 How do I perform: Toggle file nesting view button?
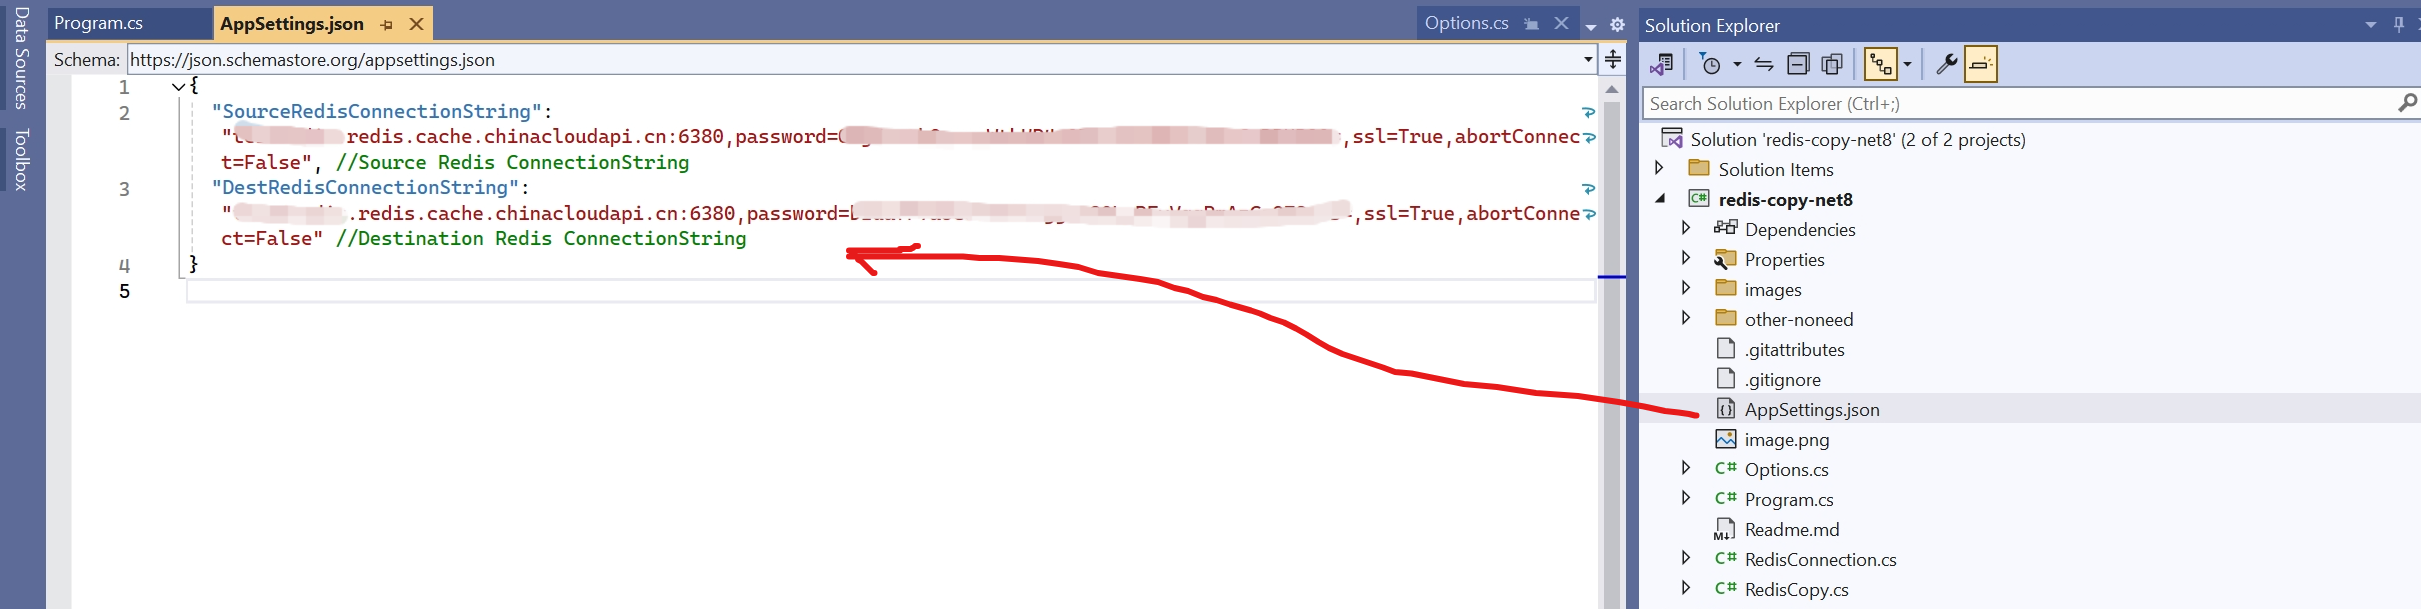pyautogui.click(x=1881, y=64)
